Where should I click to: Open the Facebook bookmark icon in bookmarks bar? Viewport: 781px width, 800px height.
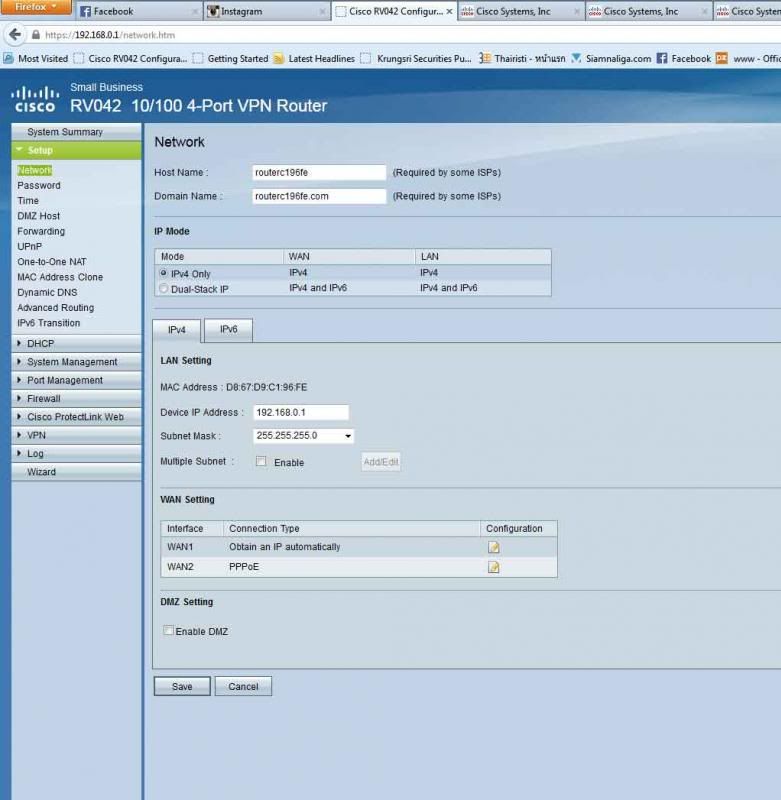click(x=662, y=59)
